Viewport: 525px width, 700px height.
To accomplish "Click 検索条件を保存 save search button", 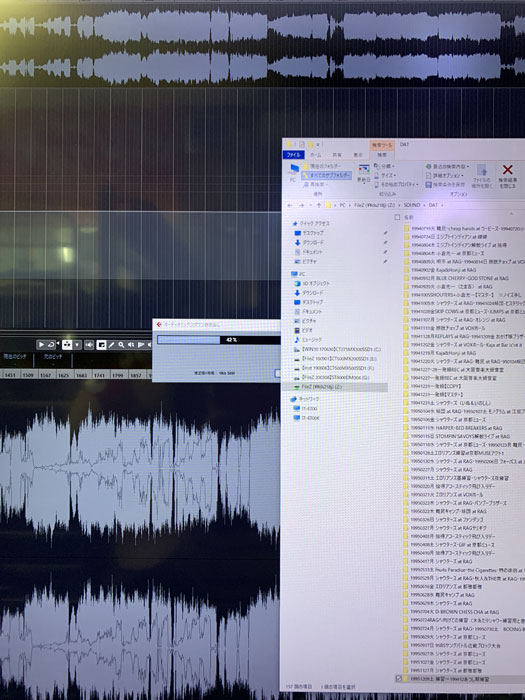I will tap(445, 184).
